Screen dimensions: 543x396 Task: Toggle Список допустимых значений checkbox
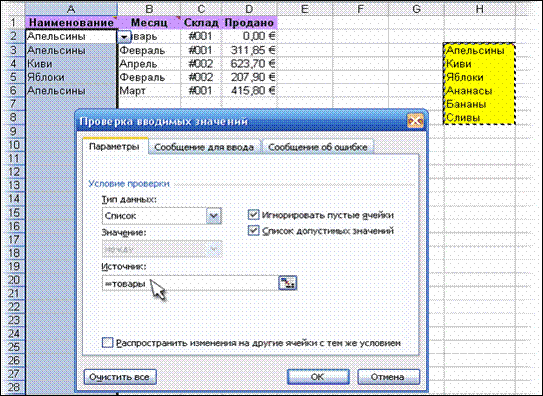(x=253, y=230)
